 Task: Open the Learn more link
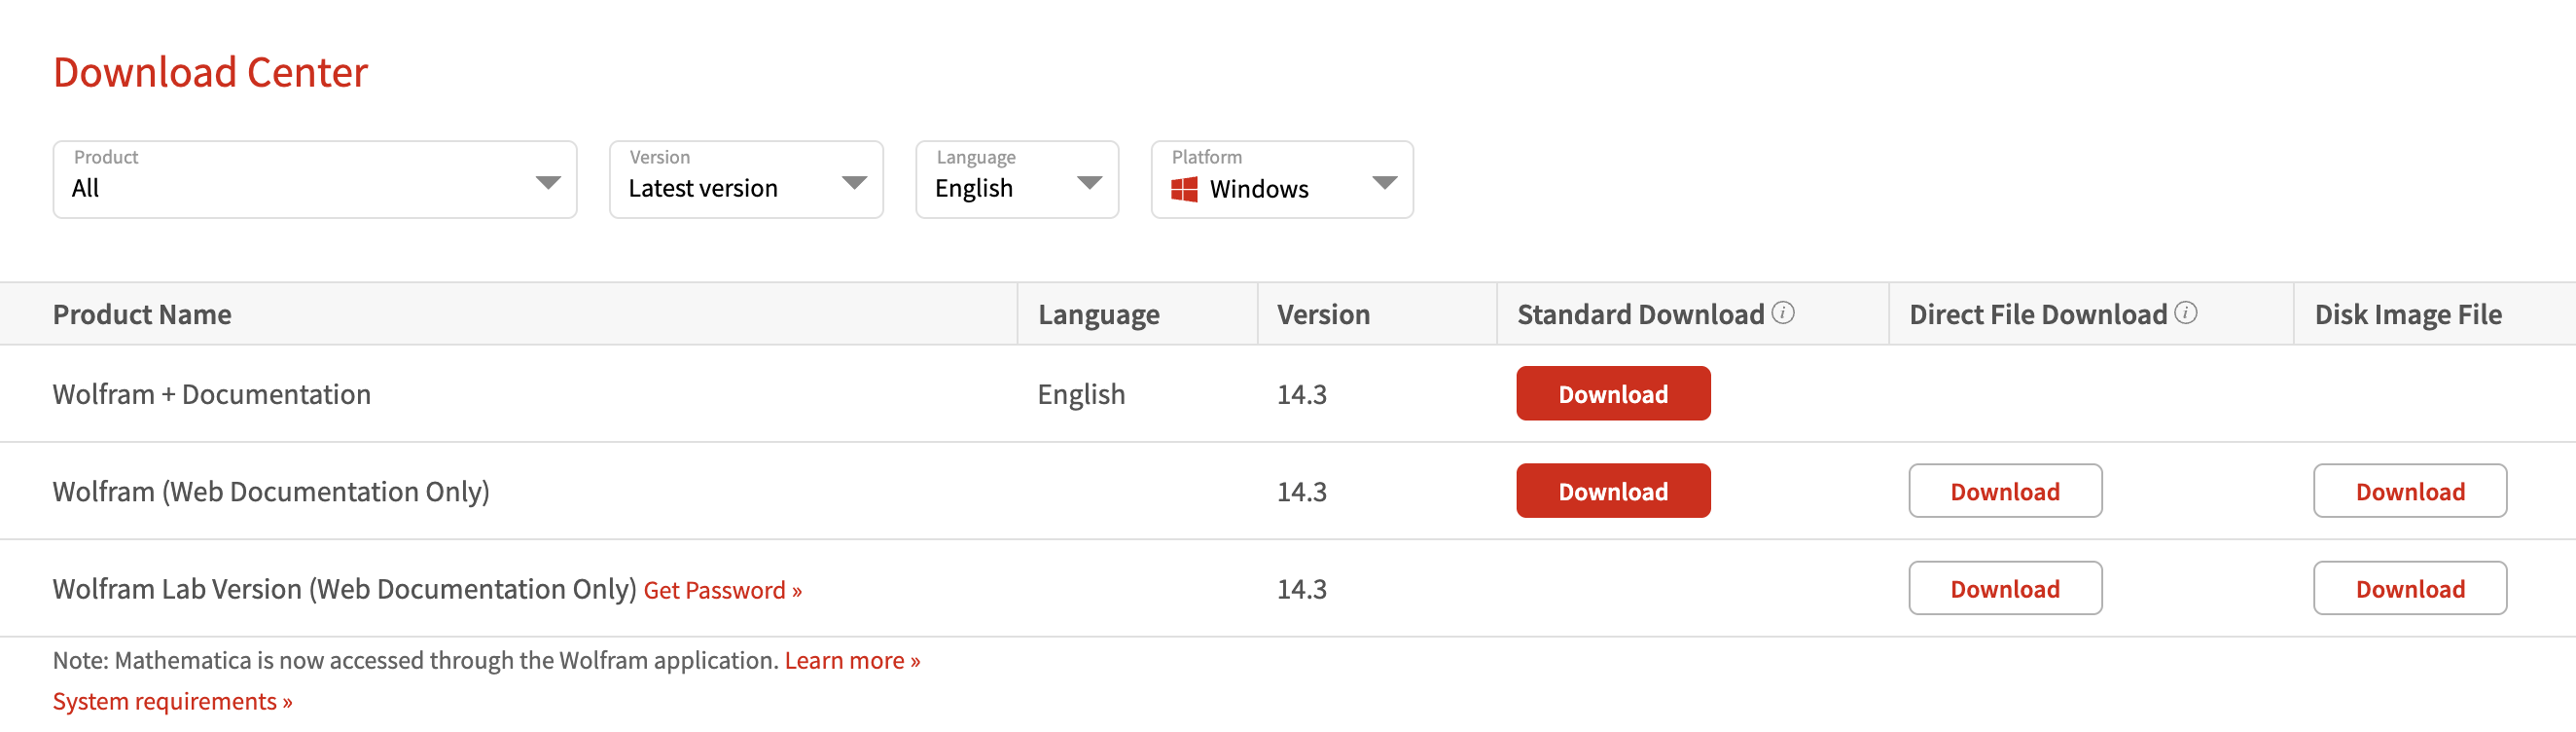[853, 661]
